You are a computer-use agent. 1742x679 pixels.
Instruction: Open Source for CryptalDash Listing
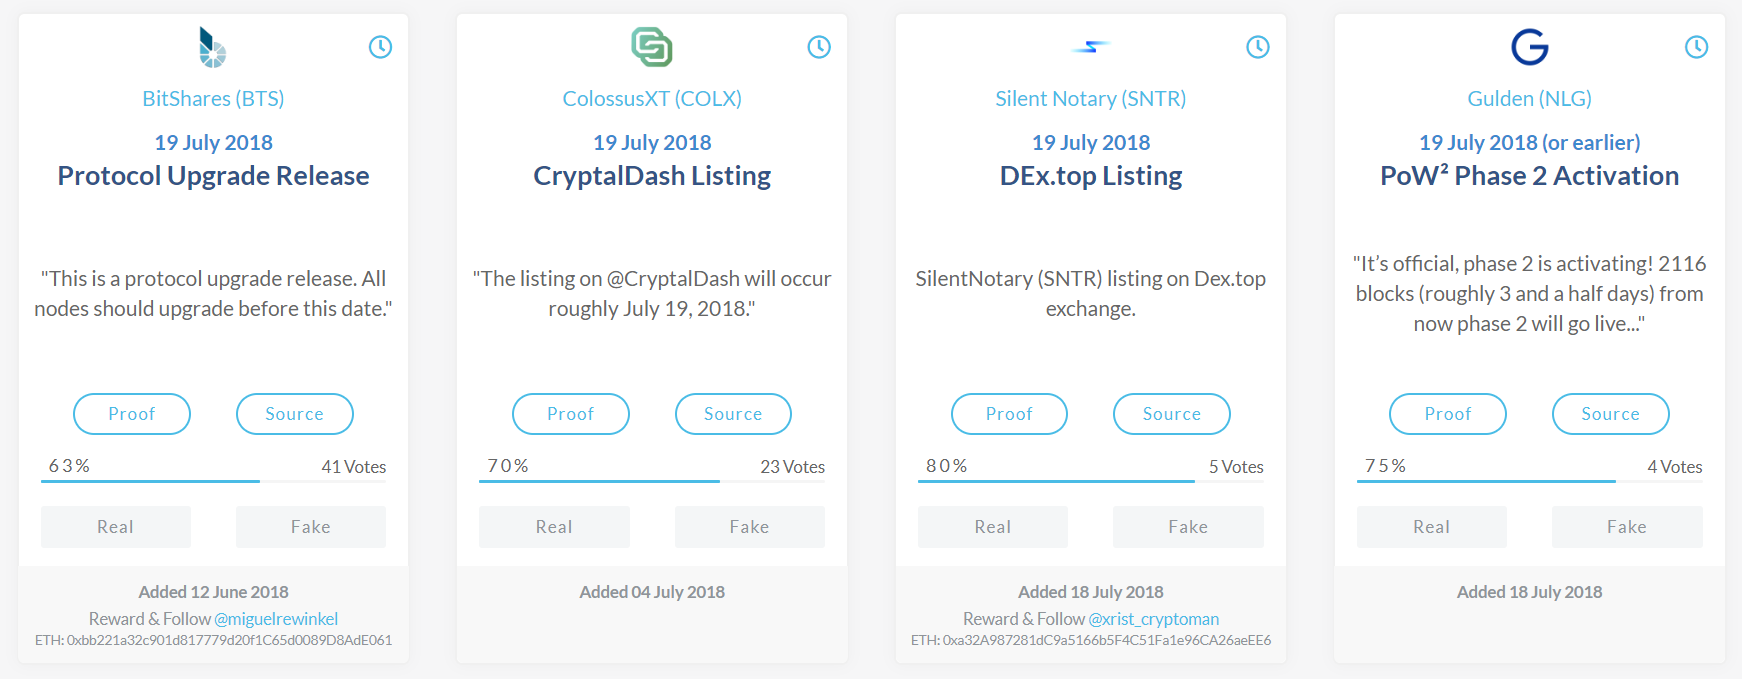point(733,414)
